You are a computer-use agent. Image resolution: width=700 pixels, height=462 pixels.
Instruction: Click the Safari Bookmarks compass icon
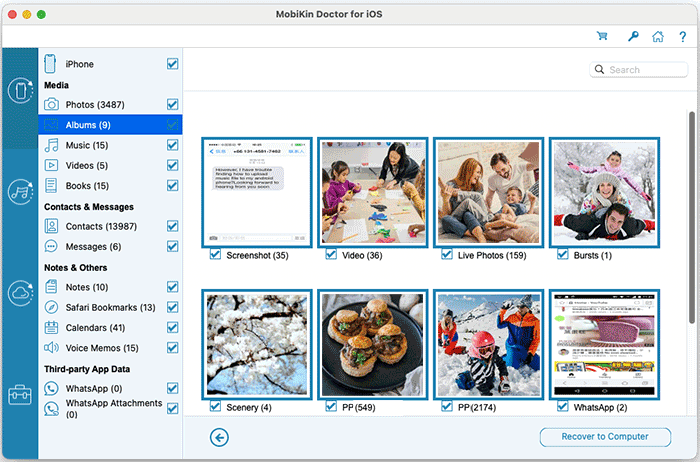[x=51, y=307]
